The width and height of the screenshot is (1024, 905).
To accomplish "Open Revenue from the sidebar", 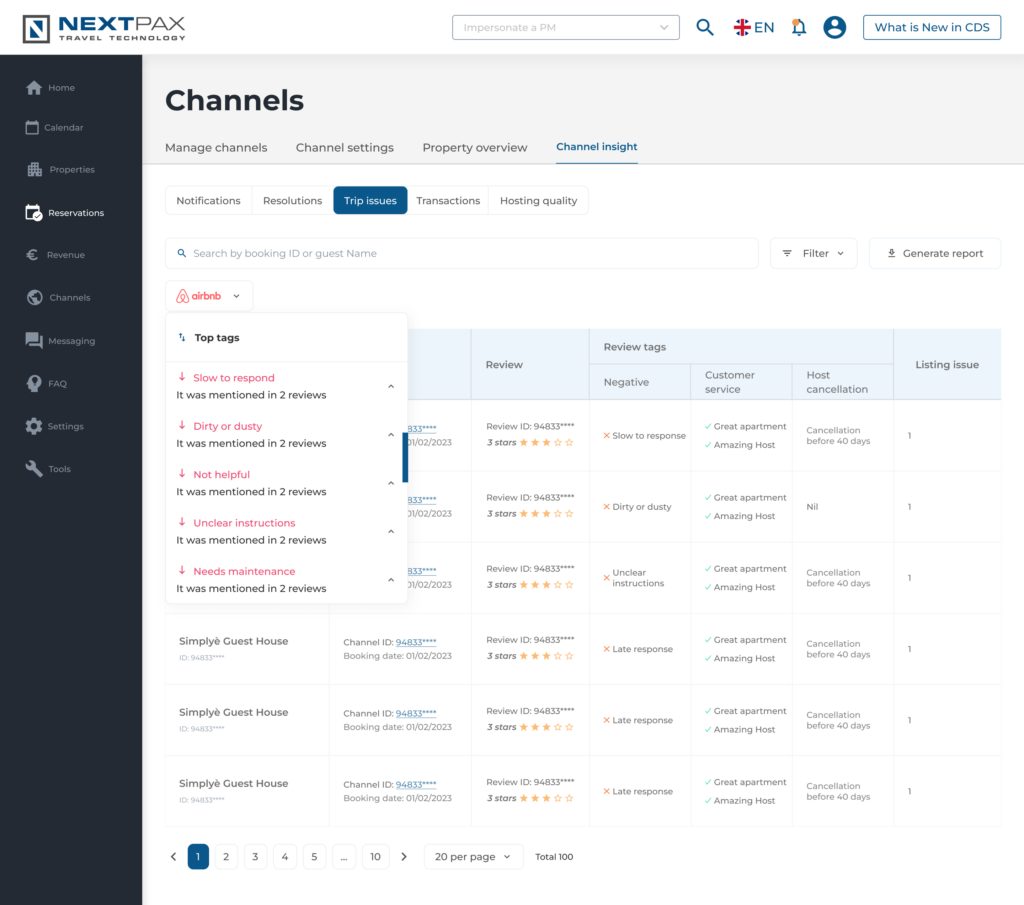I will point(65,255).
